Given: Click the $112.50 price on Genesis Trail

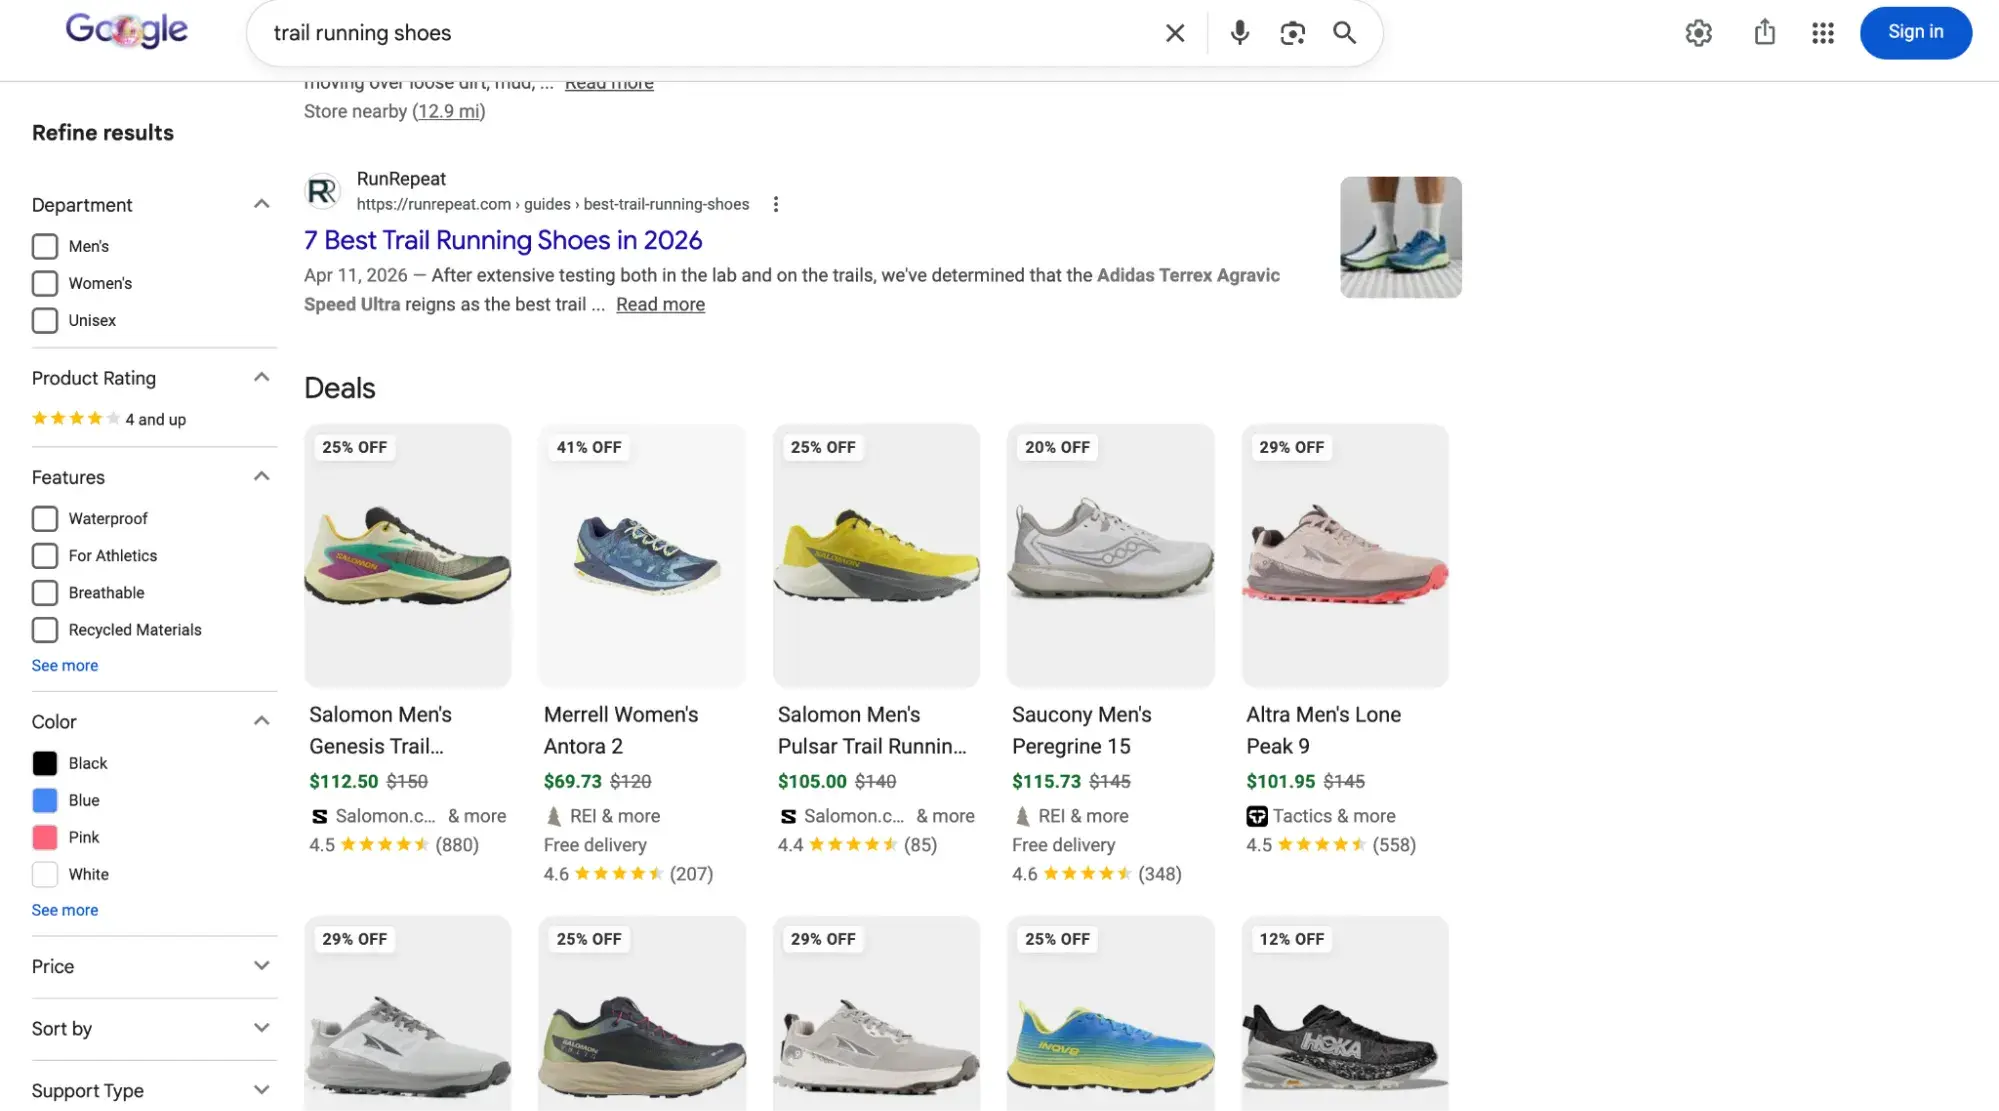Looking at the screenshot, I should (344, 781).
